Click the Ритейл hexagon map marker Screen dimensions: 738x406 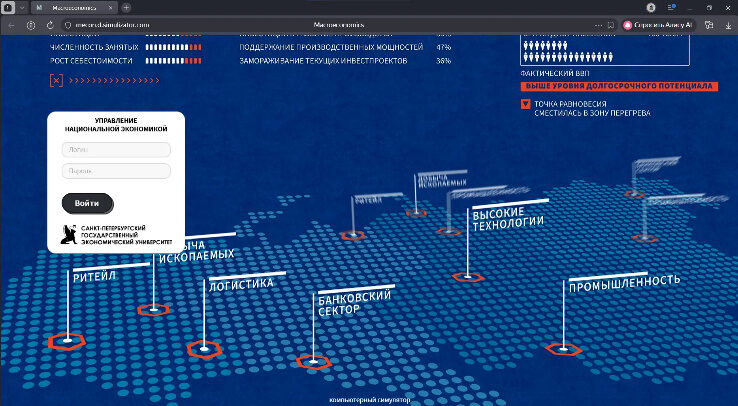(67, 342)
